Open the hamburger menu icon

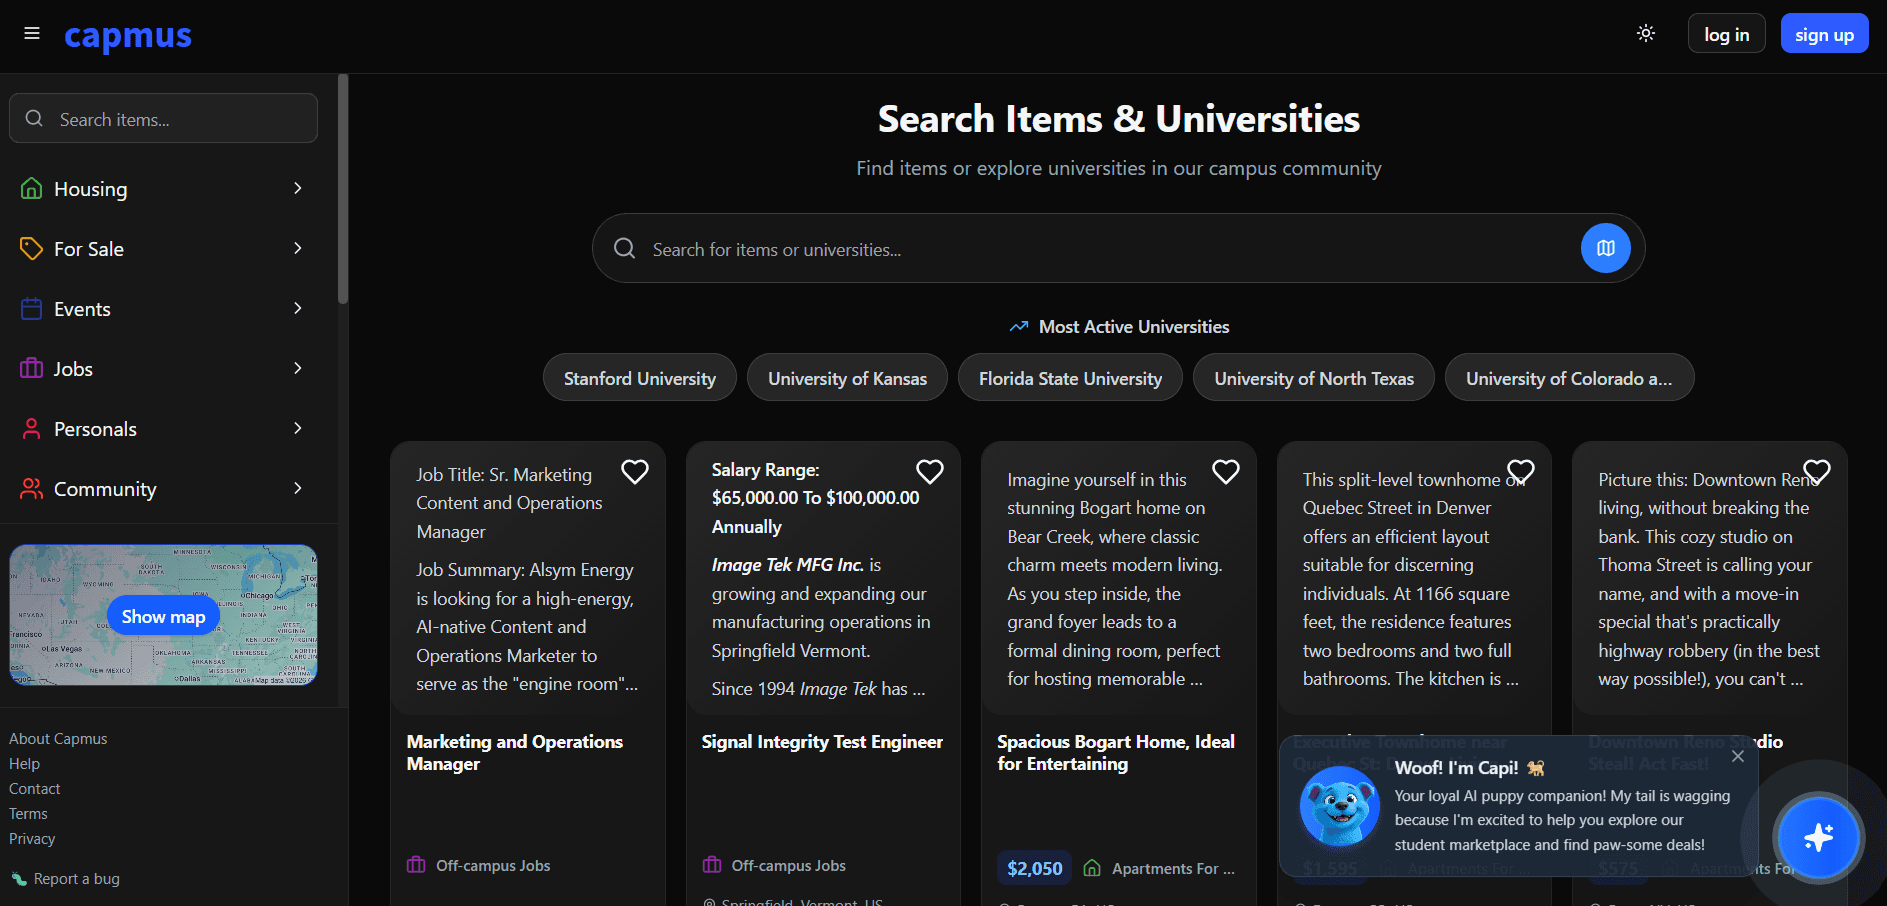[x=32, y=34]
